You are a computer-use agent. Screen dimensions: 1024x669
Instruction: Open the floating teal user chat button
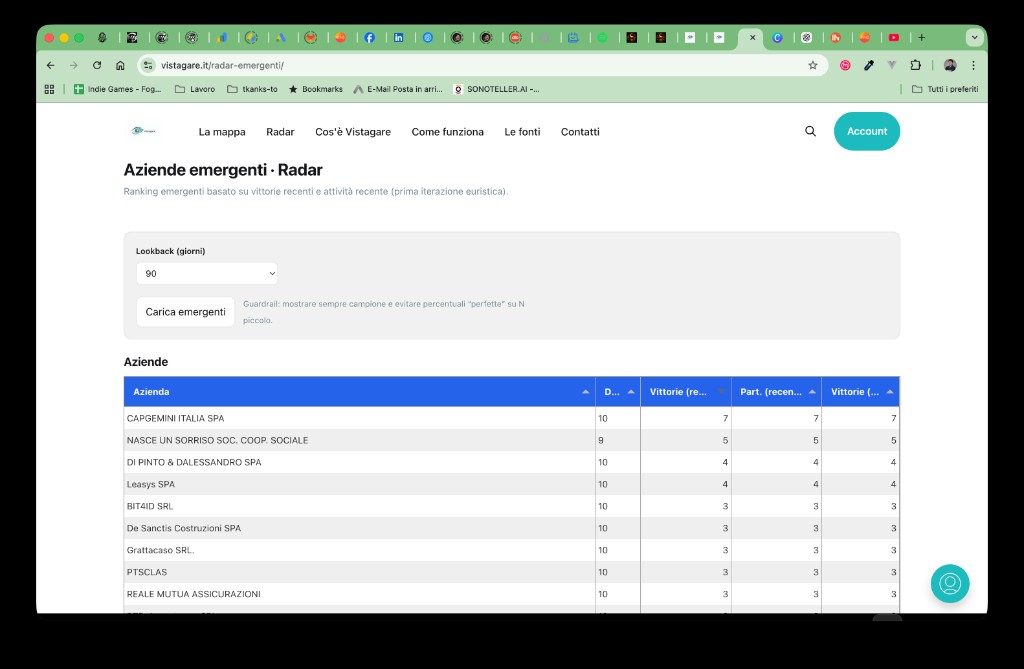950,583
